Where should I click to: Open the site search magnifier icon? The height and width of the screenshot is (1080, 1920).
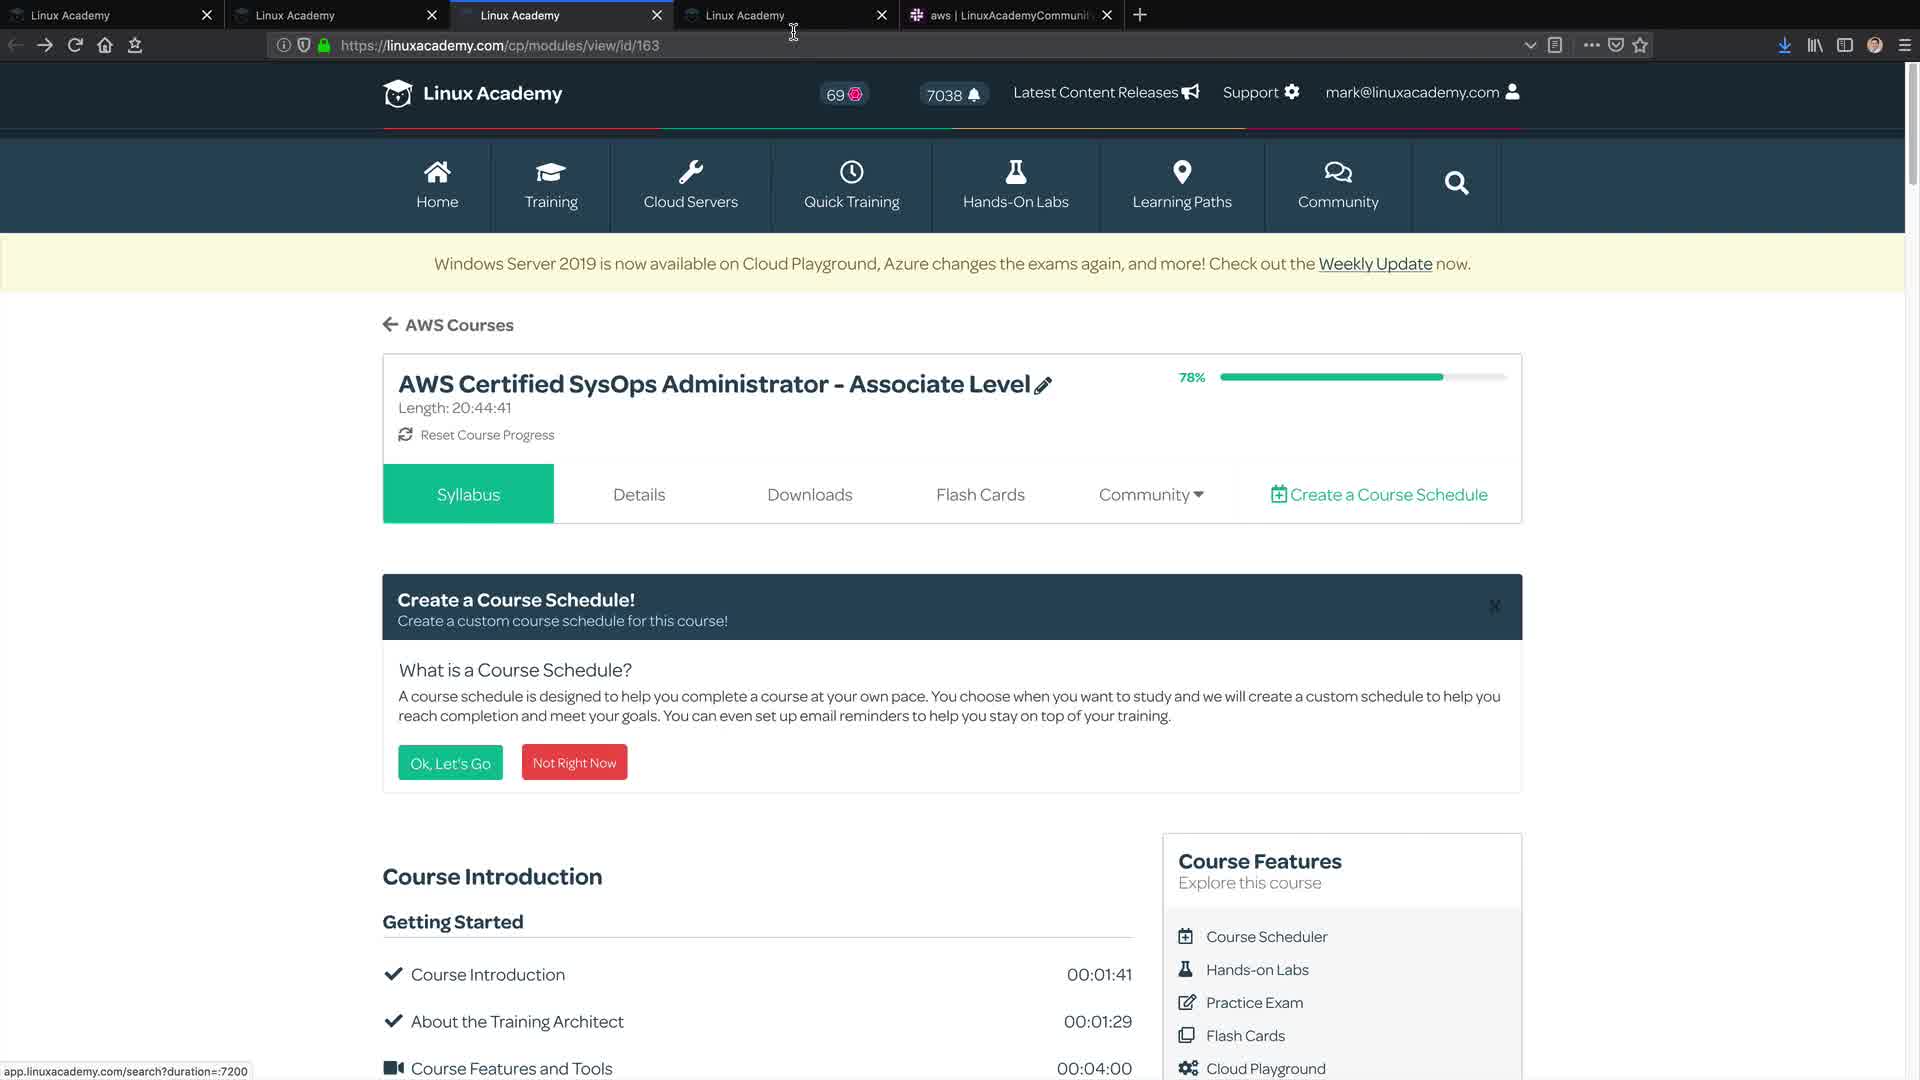(x=1456, y=183)
